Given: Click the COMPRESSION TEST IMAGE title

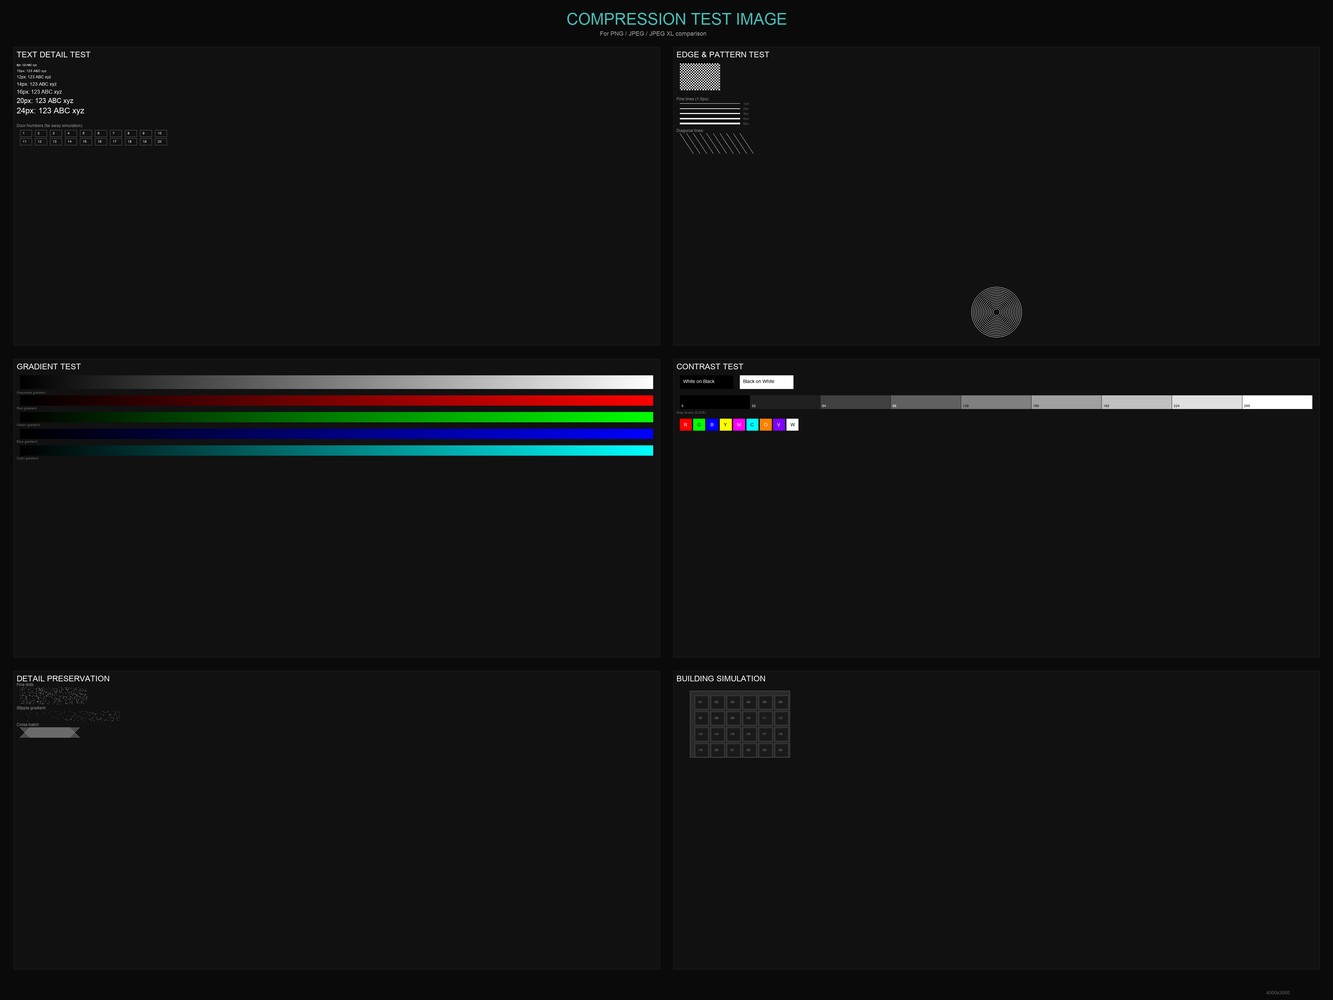Looking at the screenshot, I should 676,19.
